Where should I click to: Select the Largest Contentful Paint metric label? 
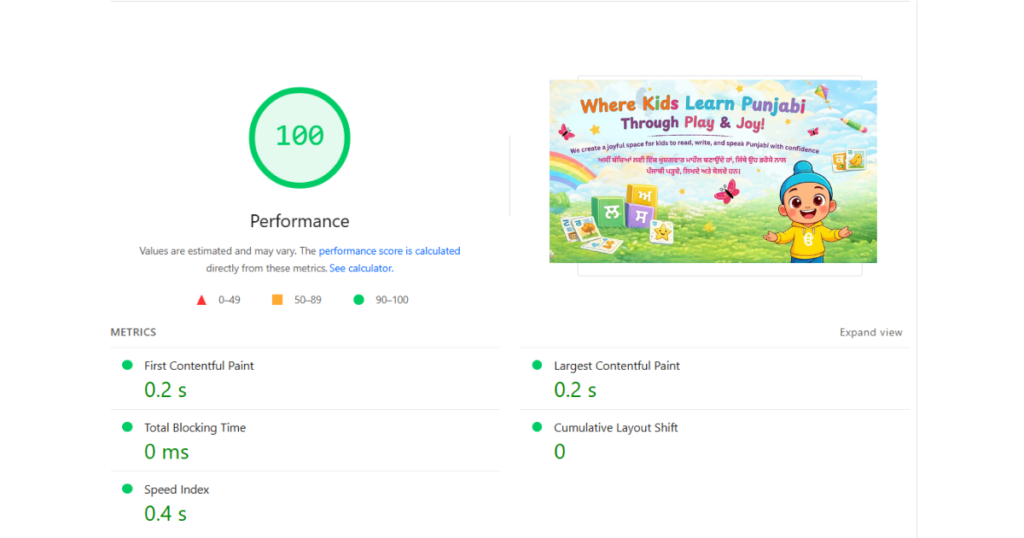(617, 366)
